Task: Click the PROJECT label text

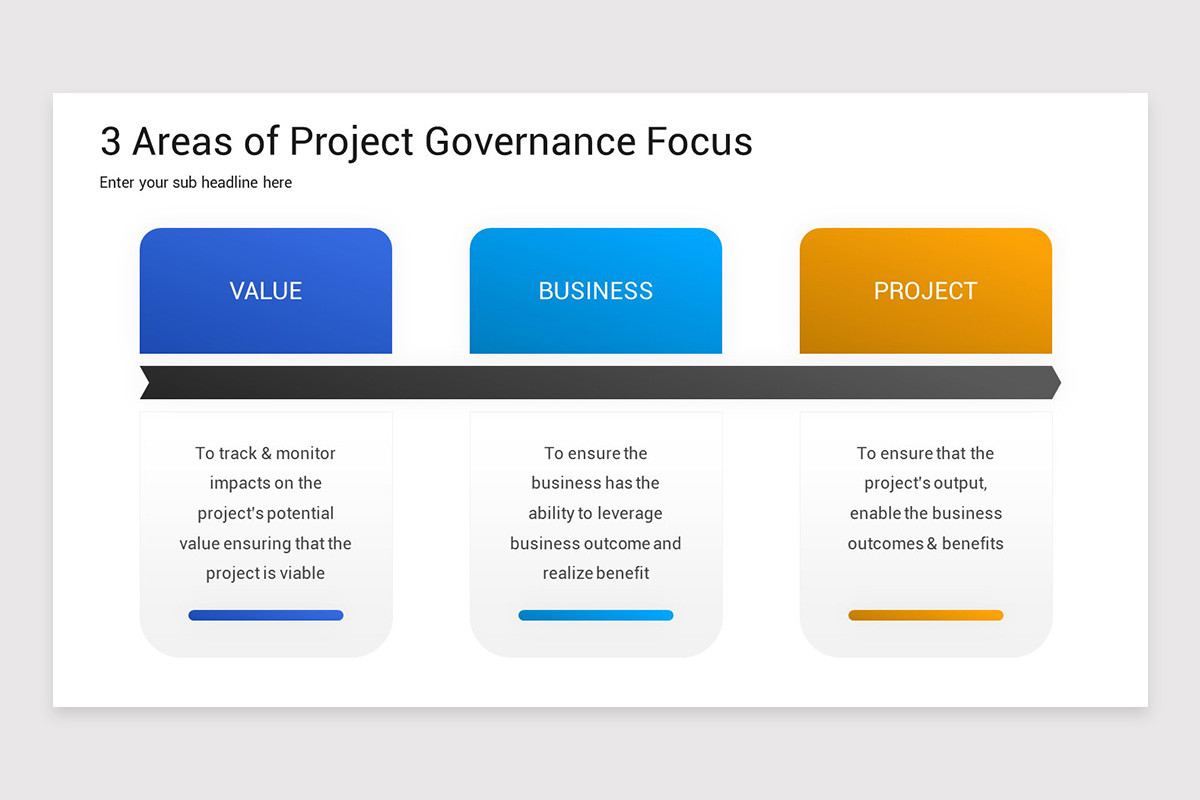Action: click(926, 291)
